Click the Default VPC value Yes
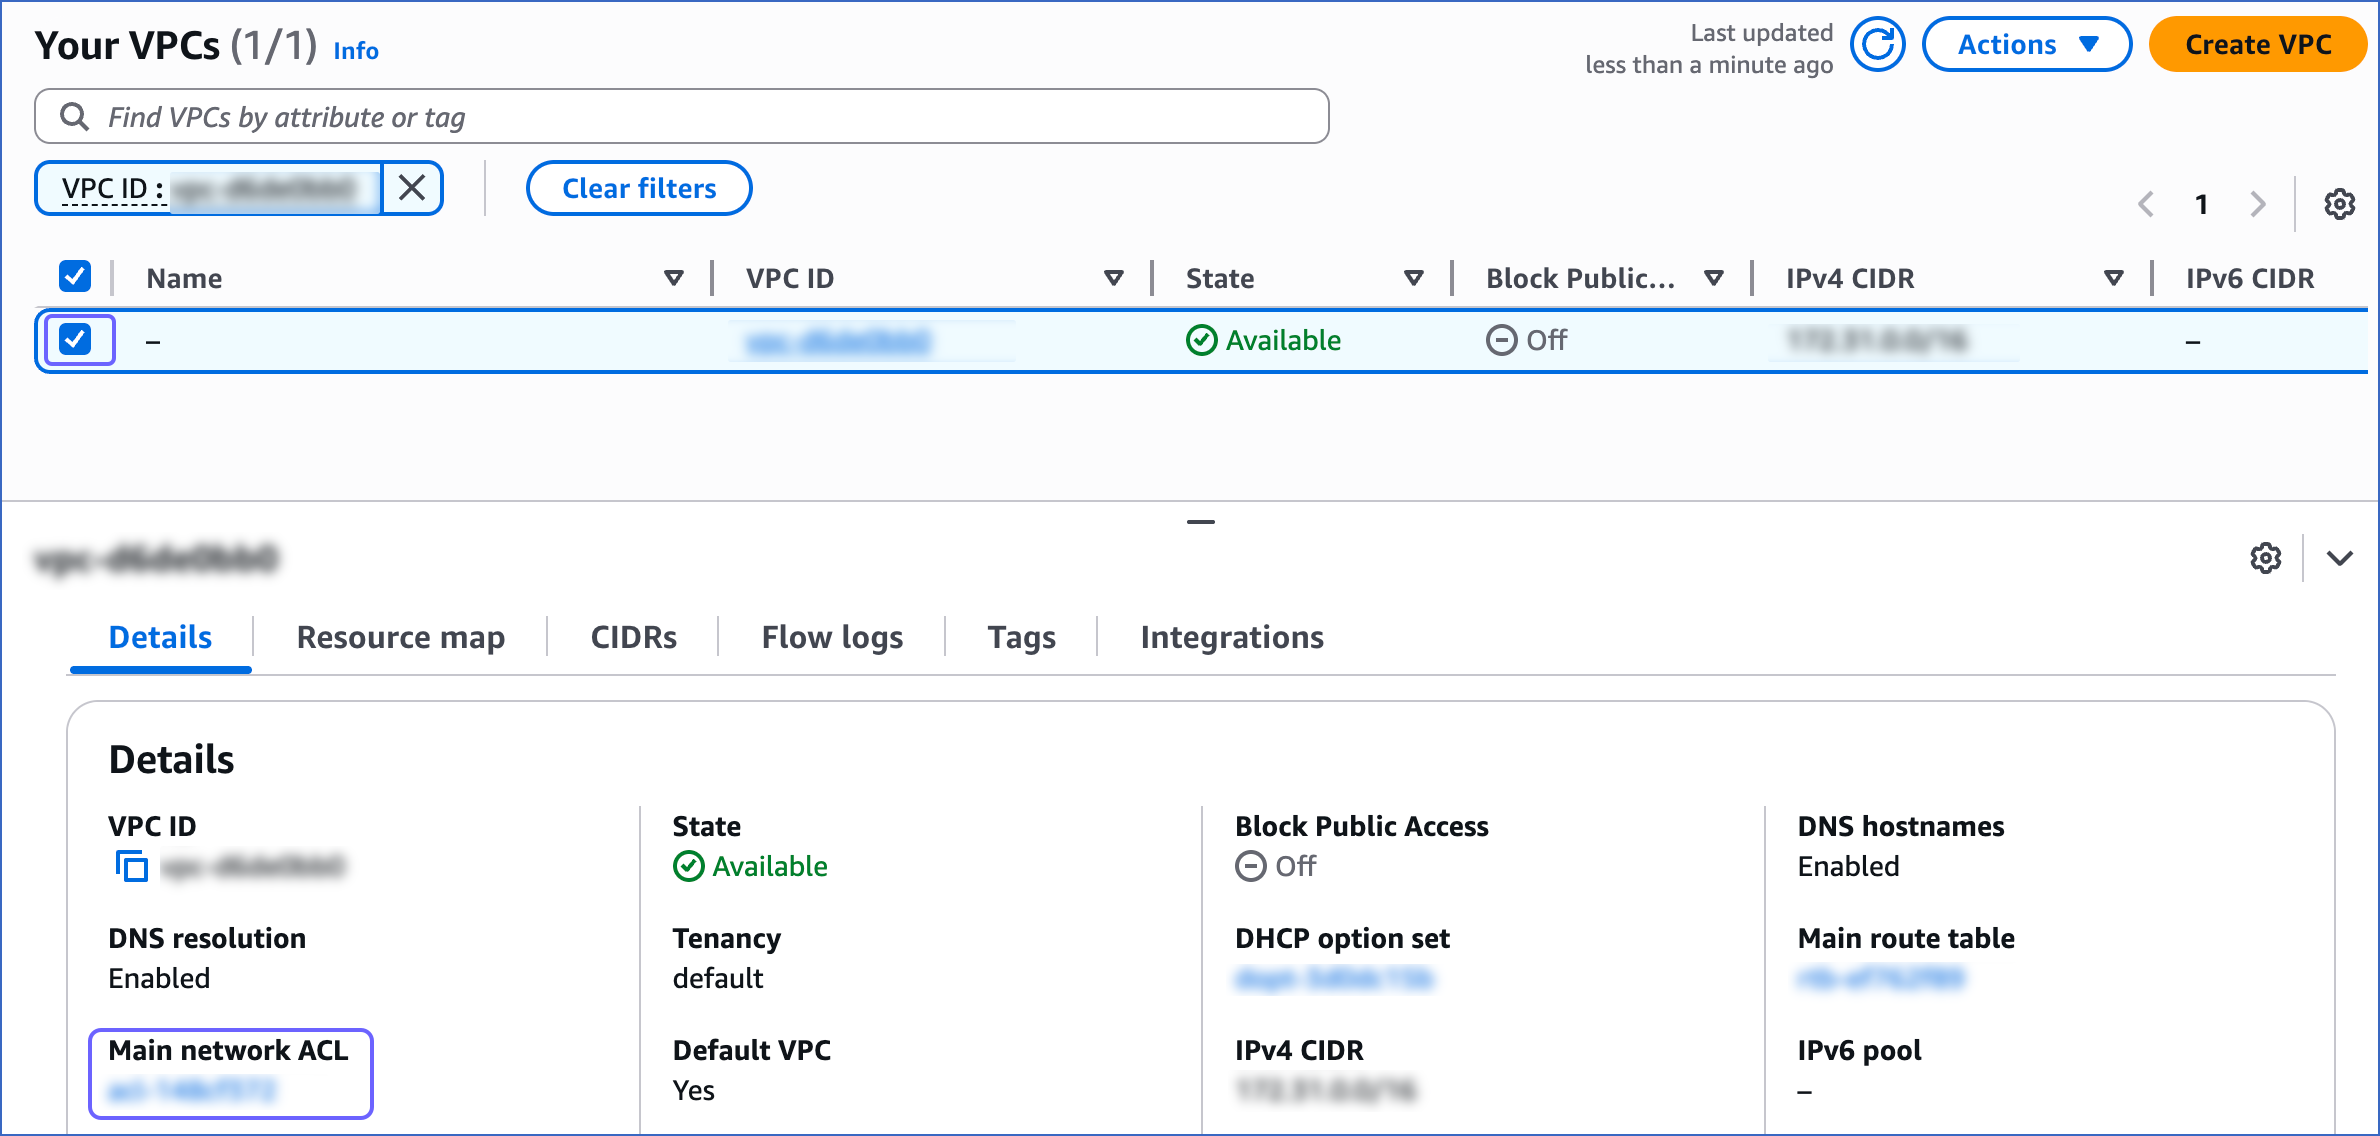 click(x=694, y=1091)
